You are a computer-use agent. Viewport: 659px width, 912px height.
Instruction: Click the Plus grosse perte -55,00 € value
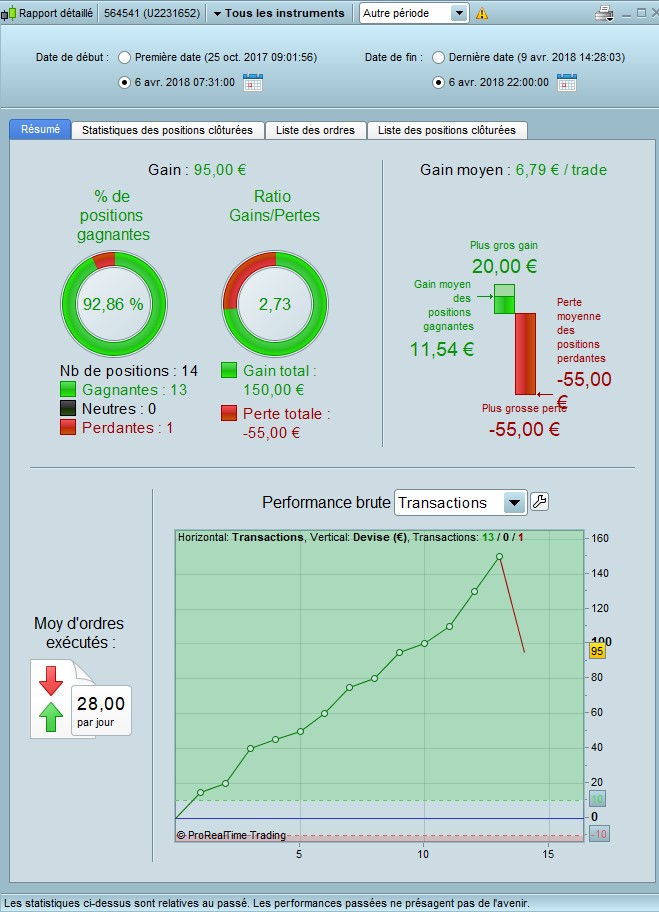click(x=524, y=429)
